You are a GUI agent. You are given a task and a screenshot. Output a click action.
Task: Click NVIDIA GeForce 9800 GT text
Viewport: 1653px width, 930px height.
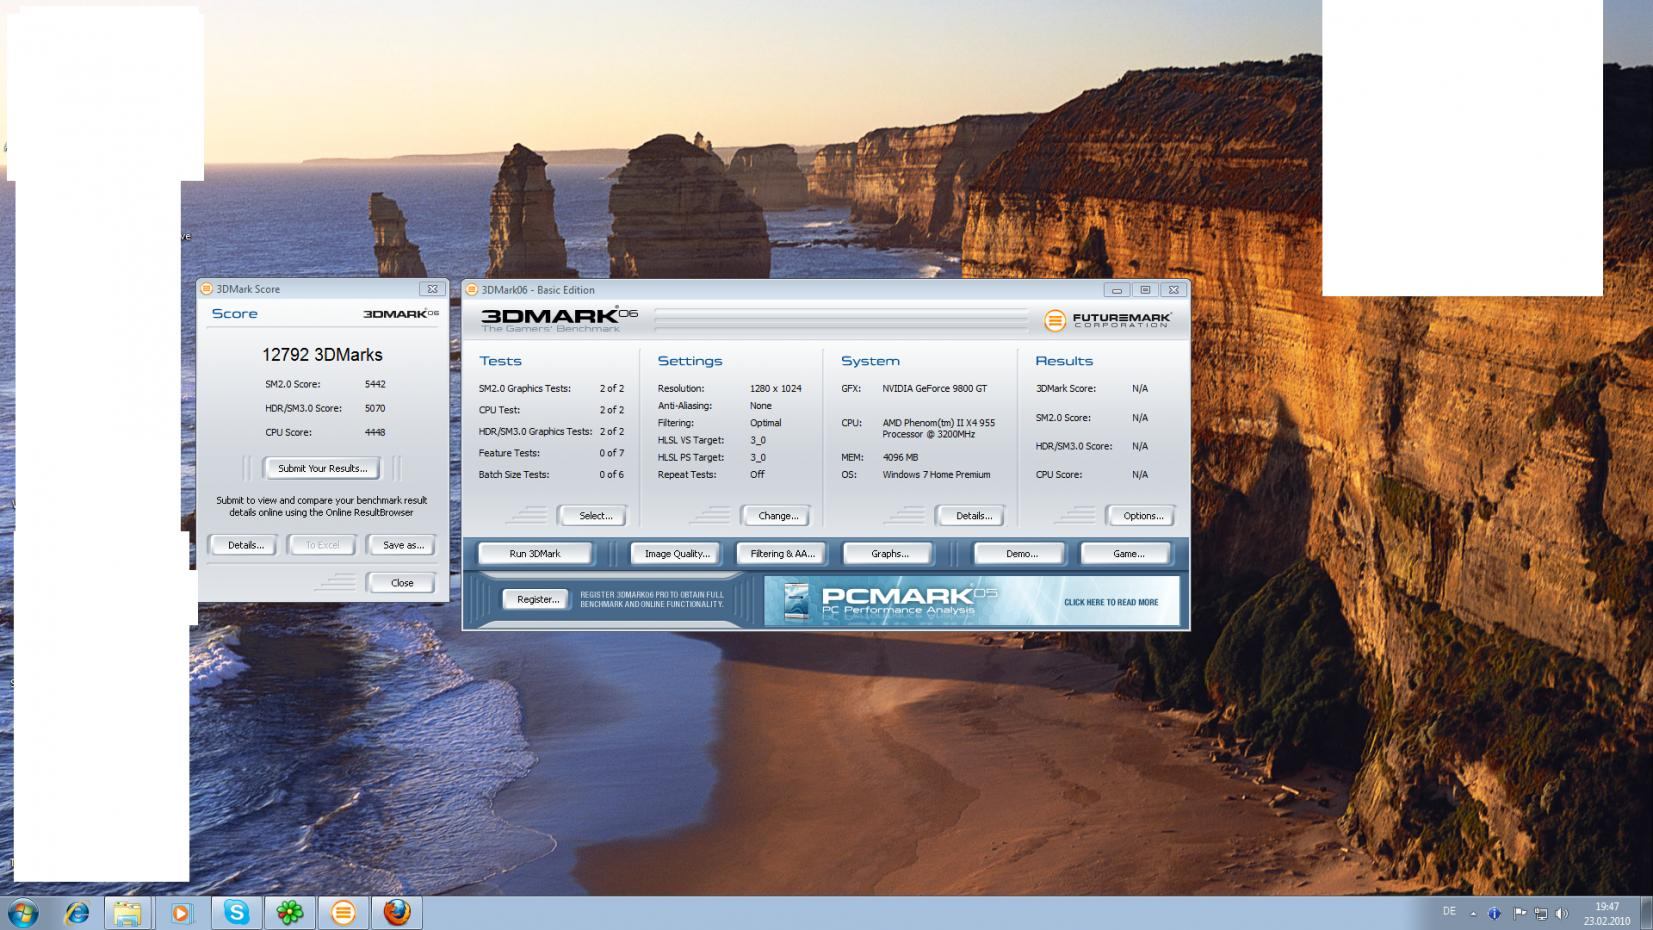pos(934,388)
